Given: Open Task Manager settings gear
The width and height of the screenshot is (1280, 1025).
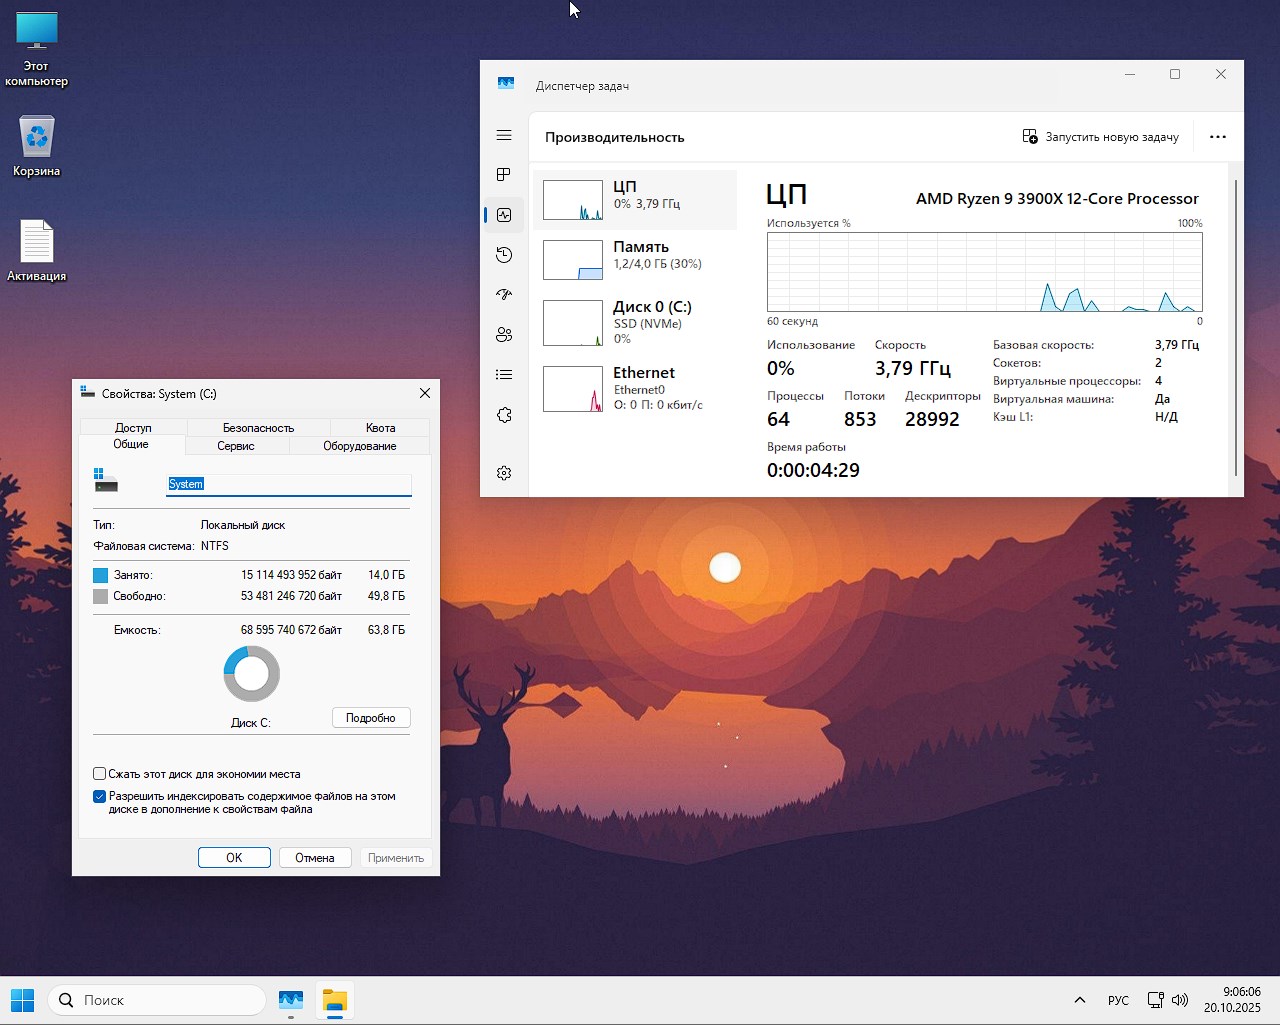Looking at the screenshot, I should (x=504, y=473).
